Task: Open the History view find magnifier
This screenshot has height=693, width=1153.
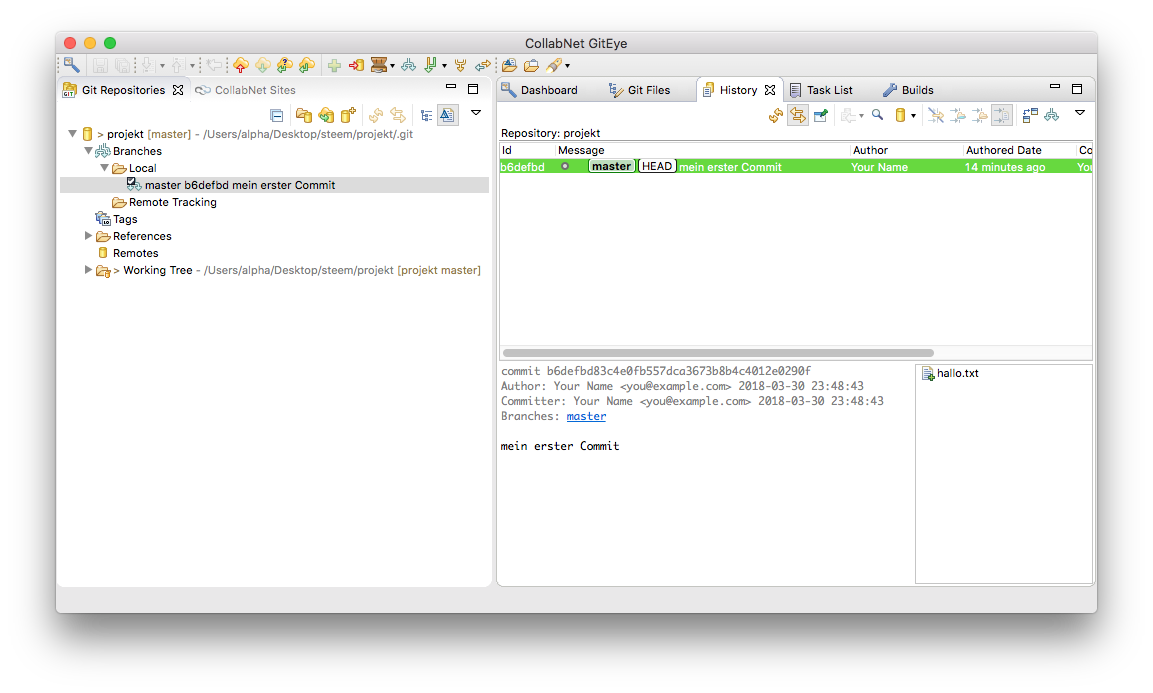Action: (877, 115)
